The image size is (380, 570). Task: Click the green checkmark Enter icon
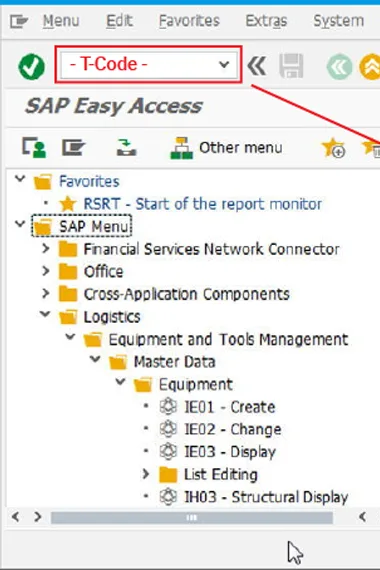pyautogui.click(x=32, y=67)
